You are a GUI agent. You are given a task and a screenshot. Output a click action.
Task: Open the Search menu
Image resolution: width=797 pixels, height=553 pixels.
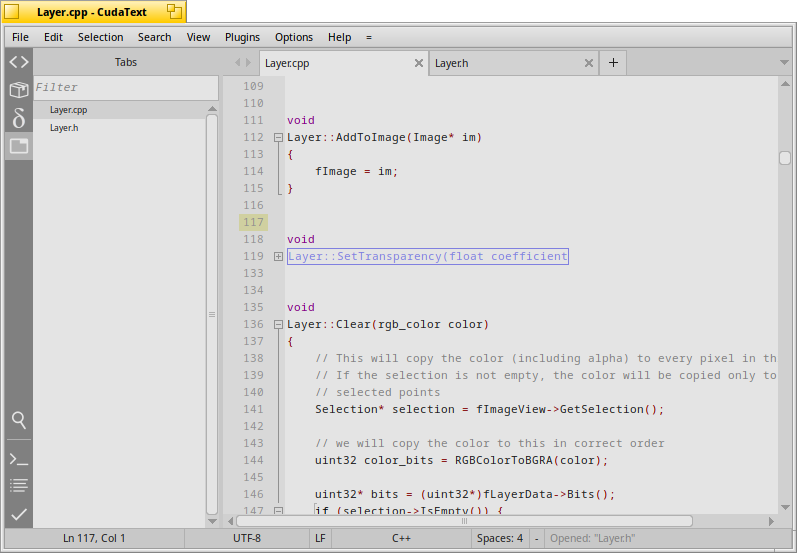pos(155,37)
